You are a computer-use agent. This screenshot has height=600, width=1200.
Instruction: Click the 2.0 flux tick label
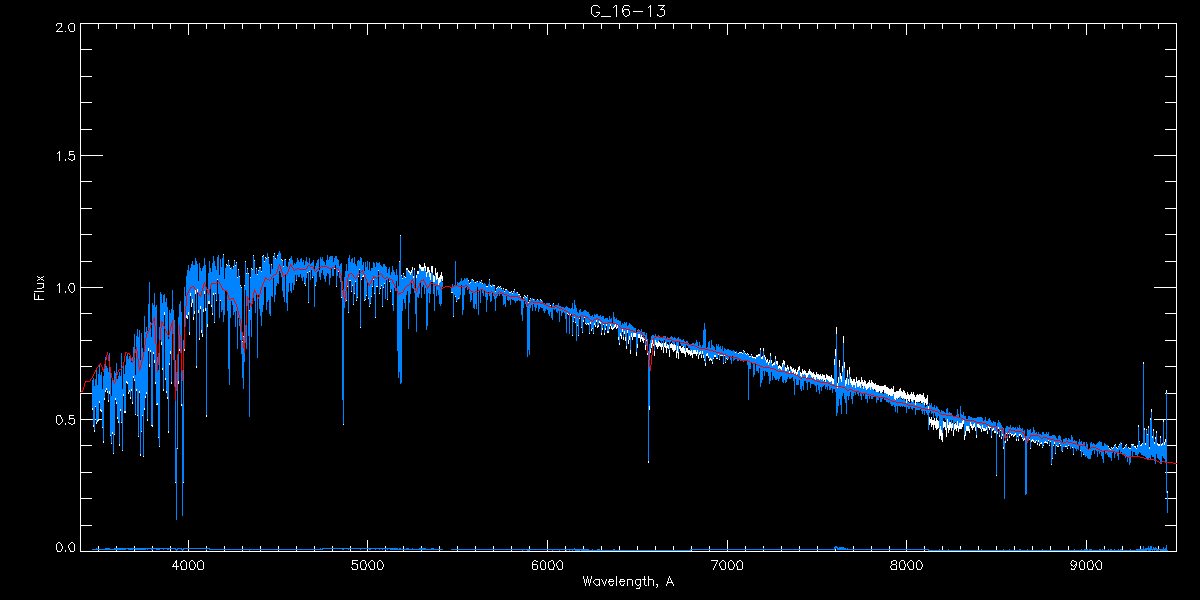click(64, 28)
